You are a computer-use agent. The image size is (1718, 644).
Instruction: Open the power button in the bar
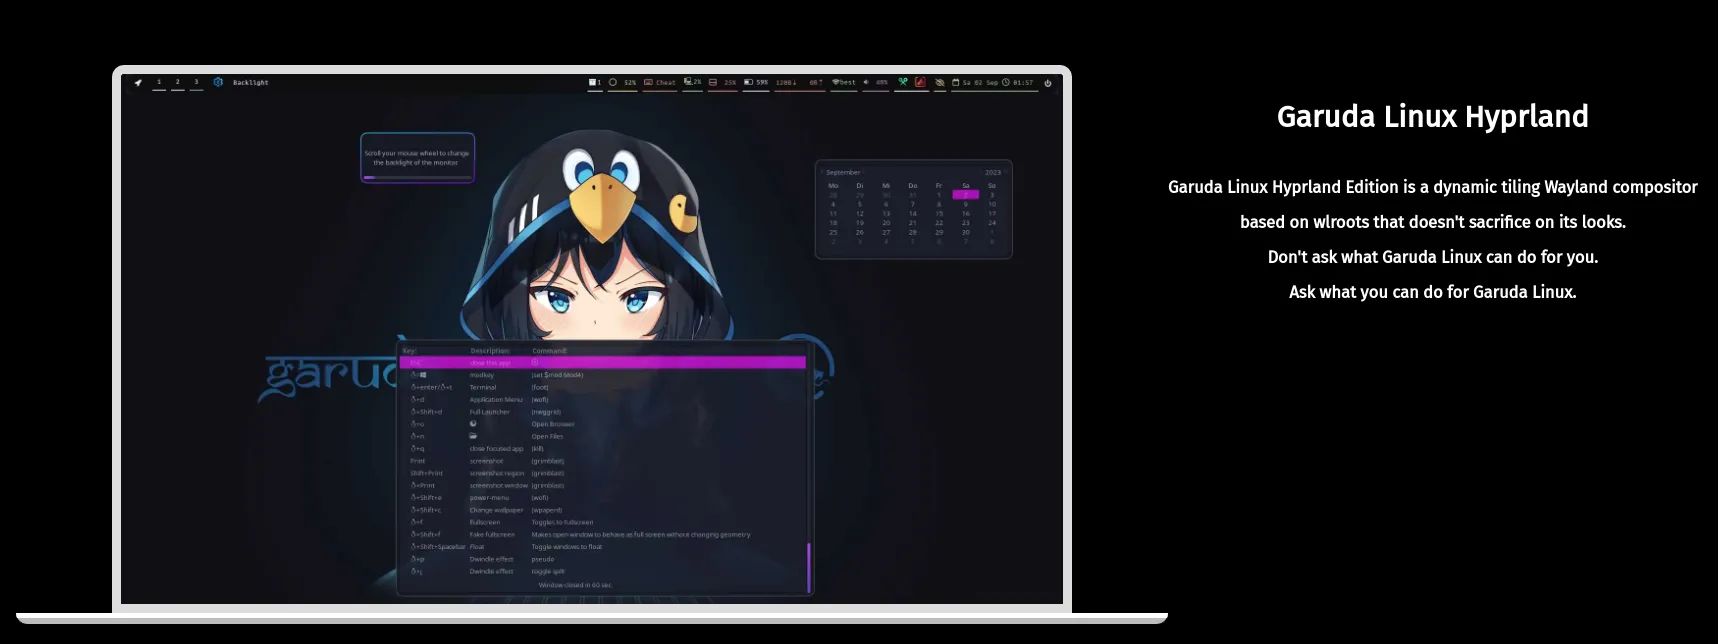(x=1048, y=83)
